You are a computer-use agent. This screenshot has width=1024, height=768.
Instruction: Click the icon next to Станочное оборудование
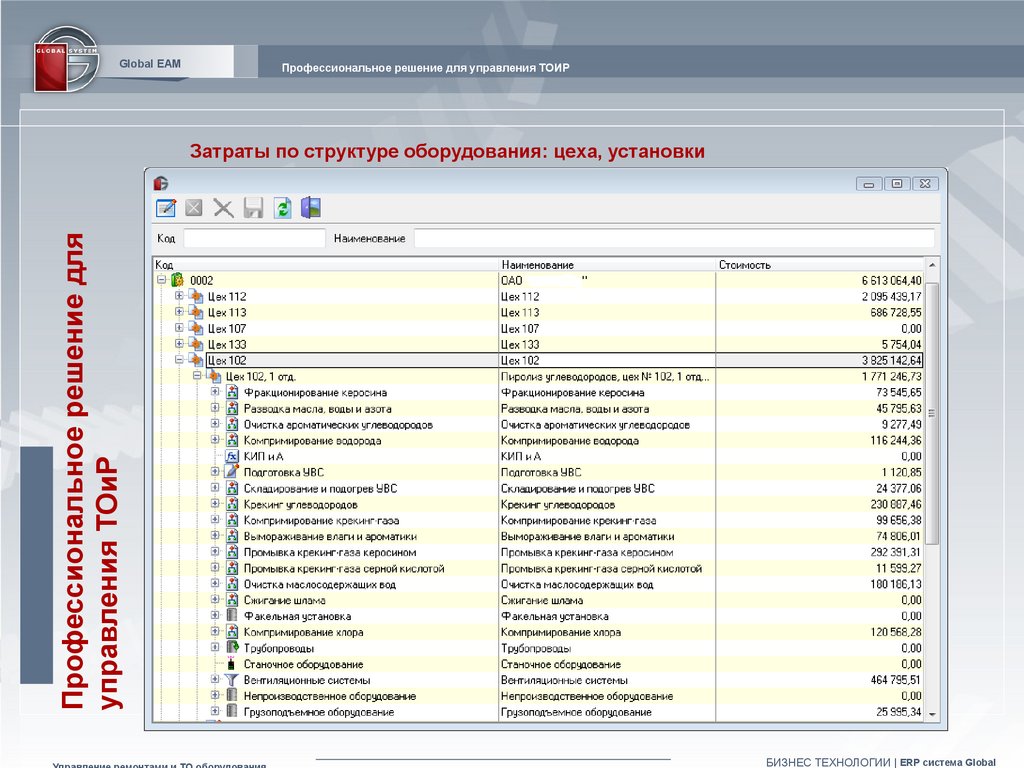coord(232,664)
